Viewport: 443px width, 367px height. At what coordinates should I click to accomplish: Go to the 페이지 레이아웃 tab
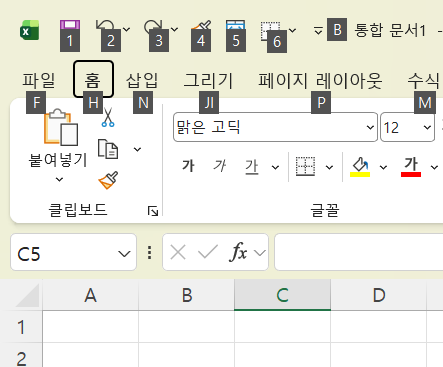(320, 80)
